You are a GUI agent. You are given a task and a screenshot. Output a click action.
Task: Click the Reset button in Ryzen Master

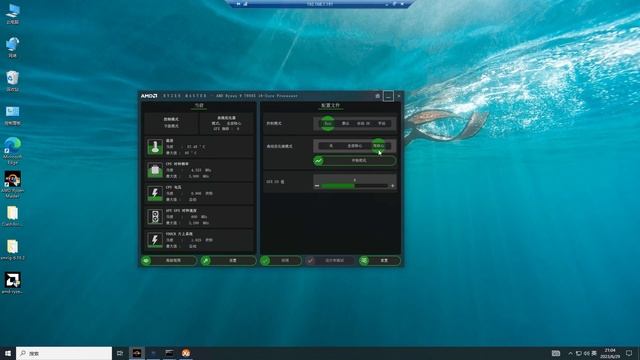380,260
